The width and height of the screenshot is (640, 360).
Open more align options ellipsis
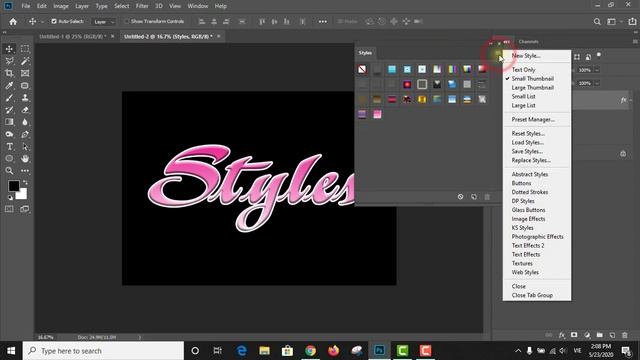point(323,22)
